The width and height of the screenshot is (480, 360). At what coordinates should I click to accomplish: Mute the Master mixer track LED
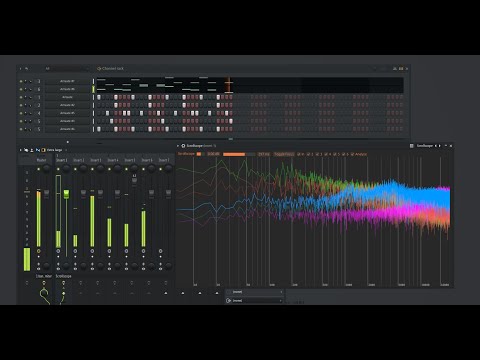tap(39, 169)
